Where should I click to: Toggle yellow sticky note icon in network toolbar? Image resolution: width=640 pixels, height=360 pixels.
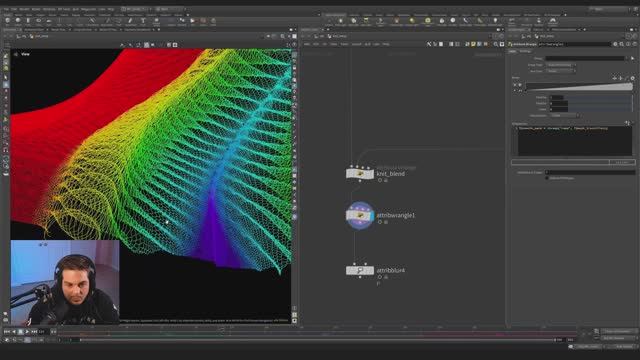tap(473, 44)
